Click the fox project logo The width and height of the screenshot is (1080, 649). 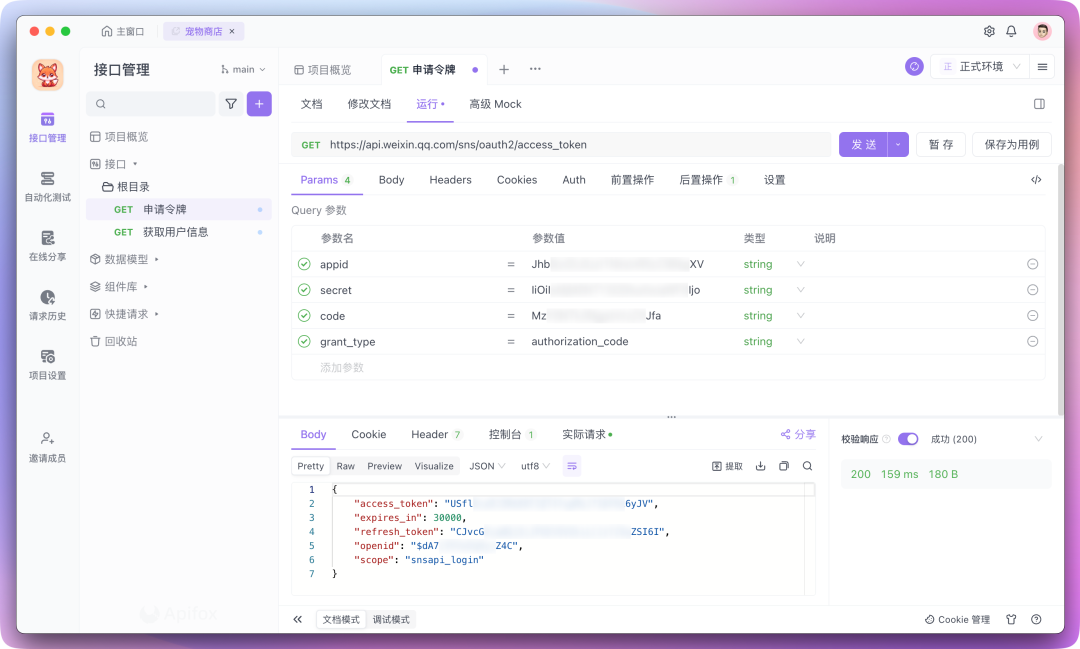[48, 74]
